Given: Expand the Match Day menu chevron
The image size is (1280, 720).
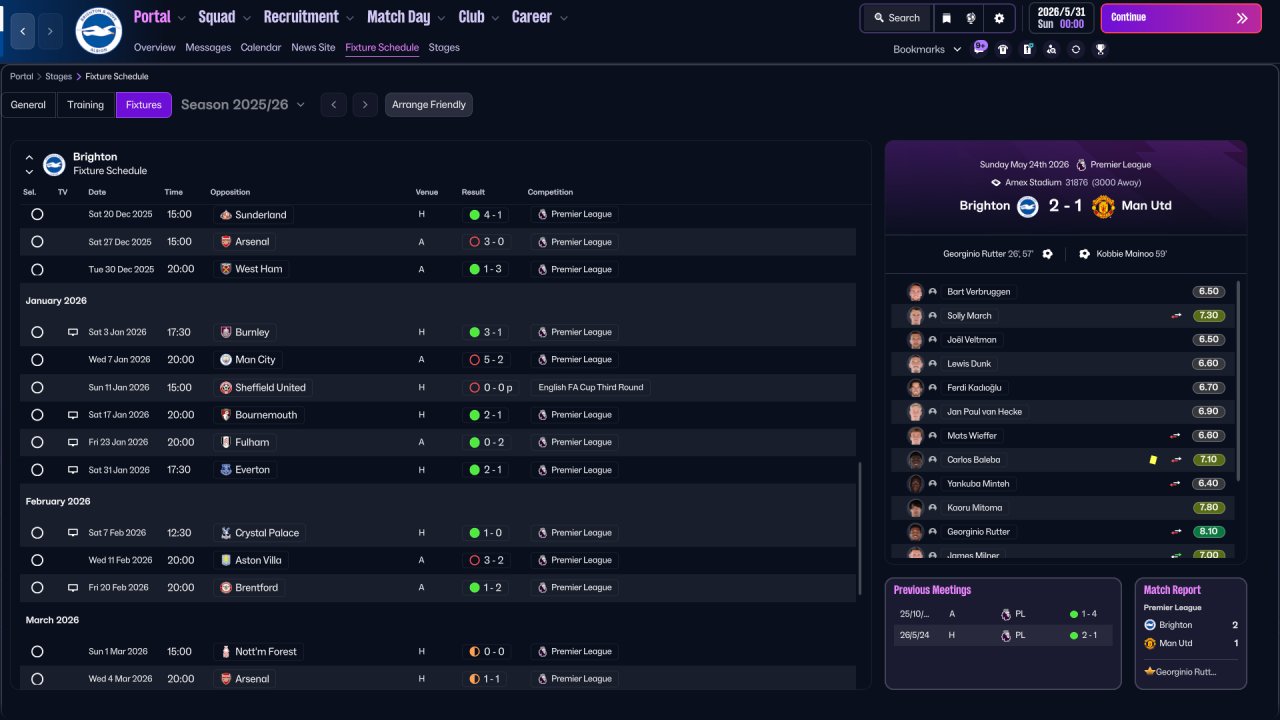Looking at the screenshot, I should (x=441, y=18).
